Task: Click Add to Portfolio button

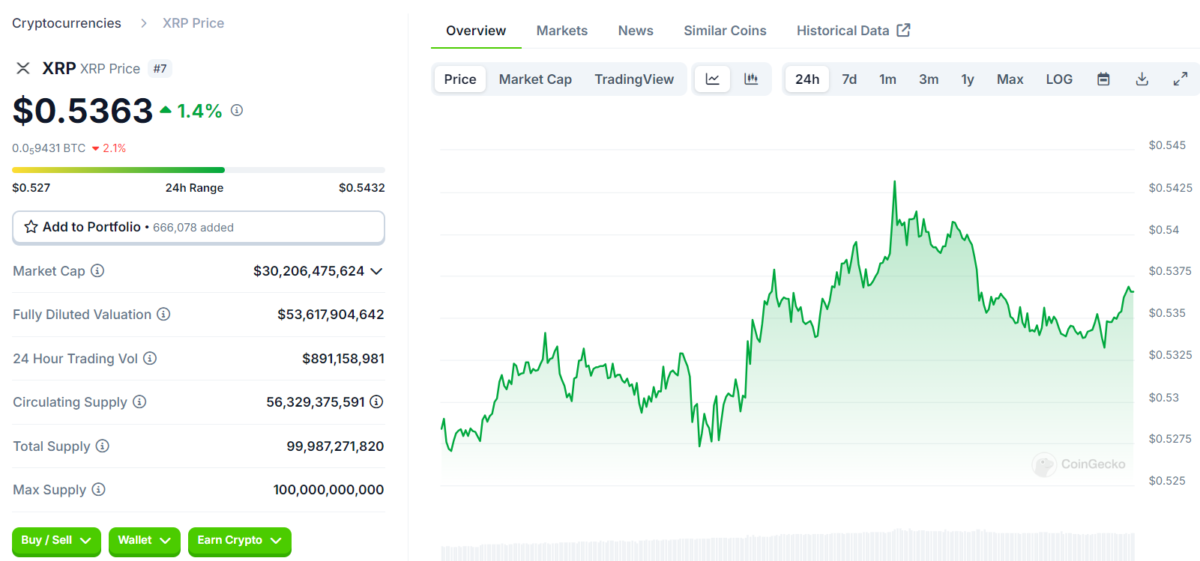Action: point(198,227)
